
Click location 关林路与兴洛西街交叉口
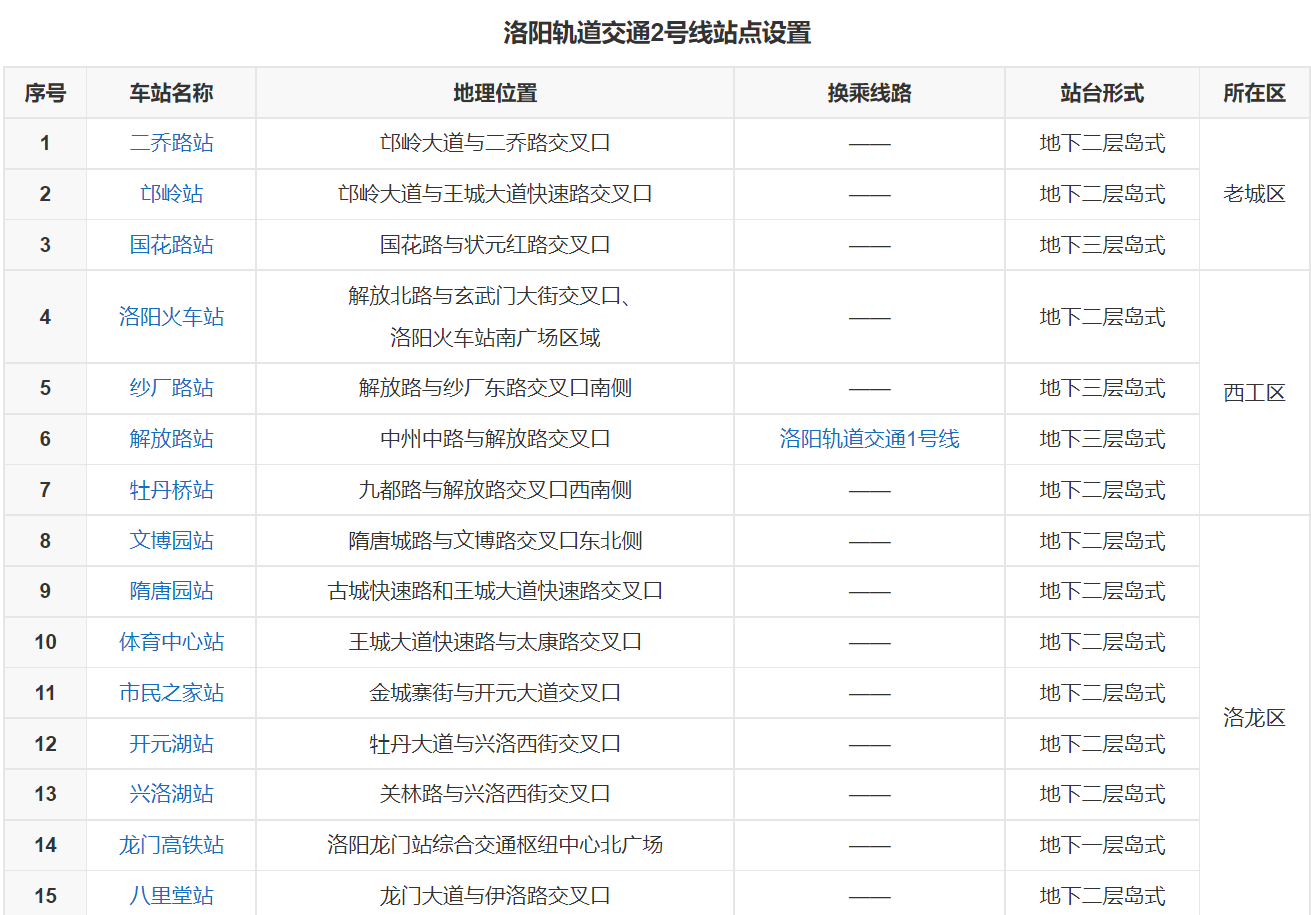click(495, 794)
